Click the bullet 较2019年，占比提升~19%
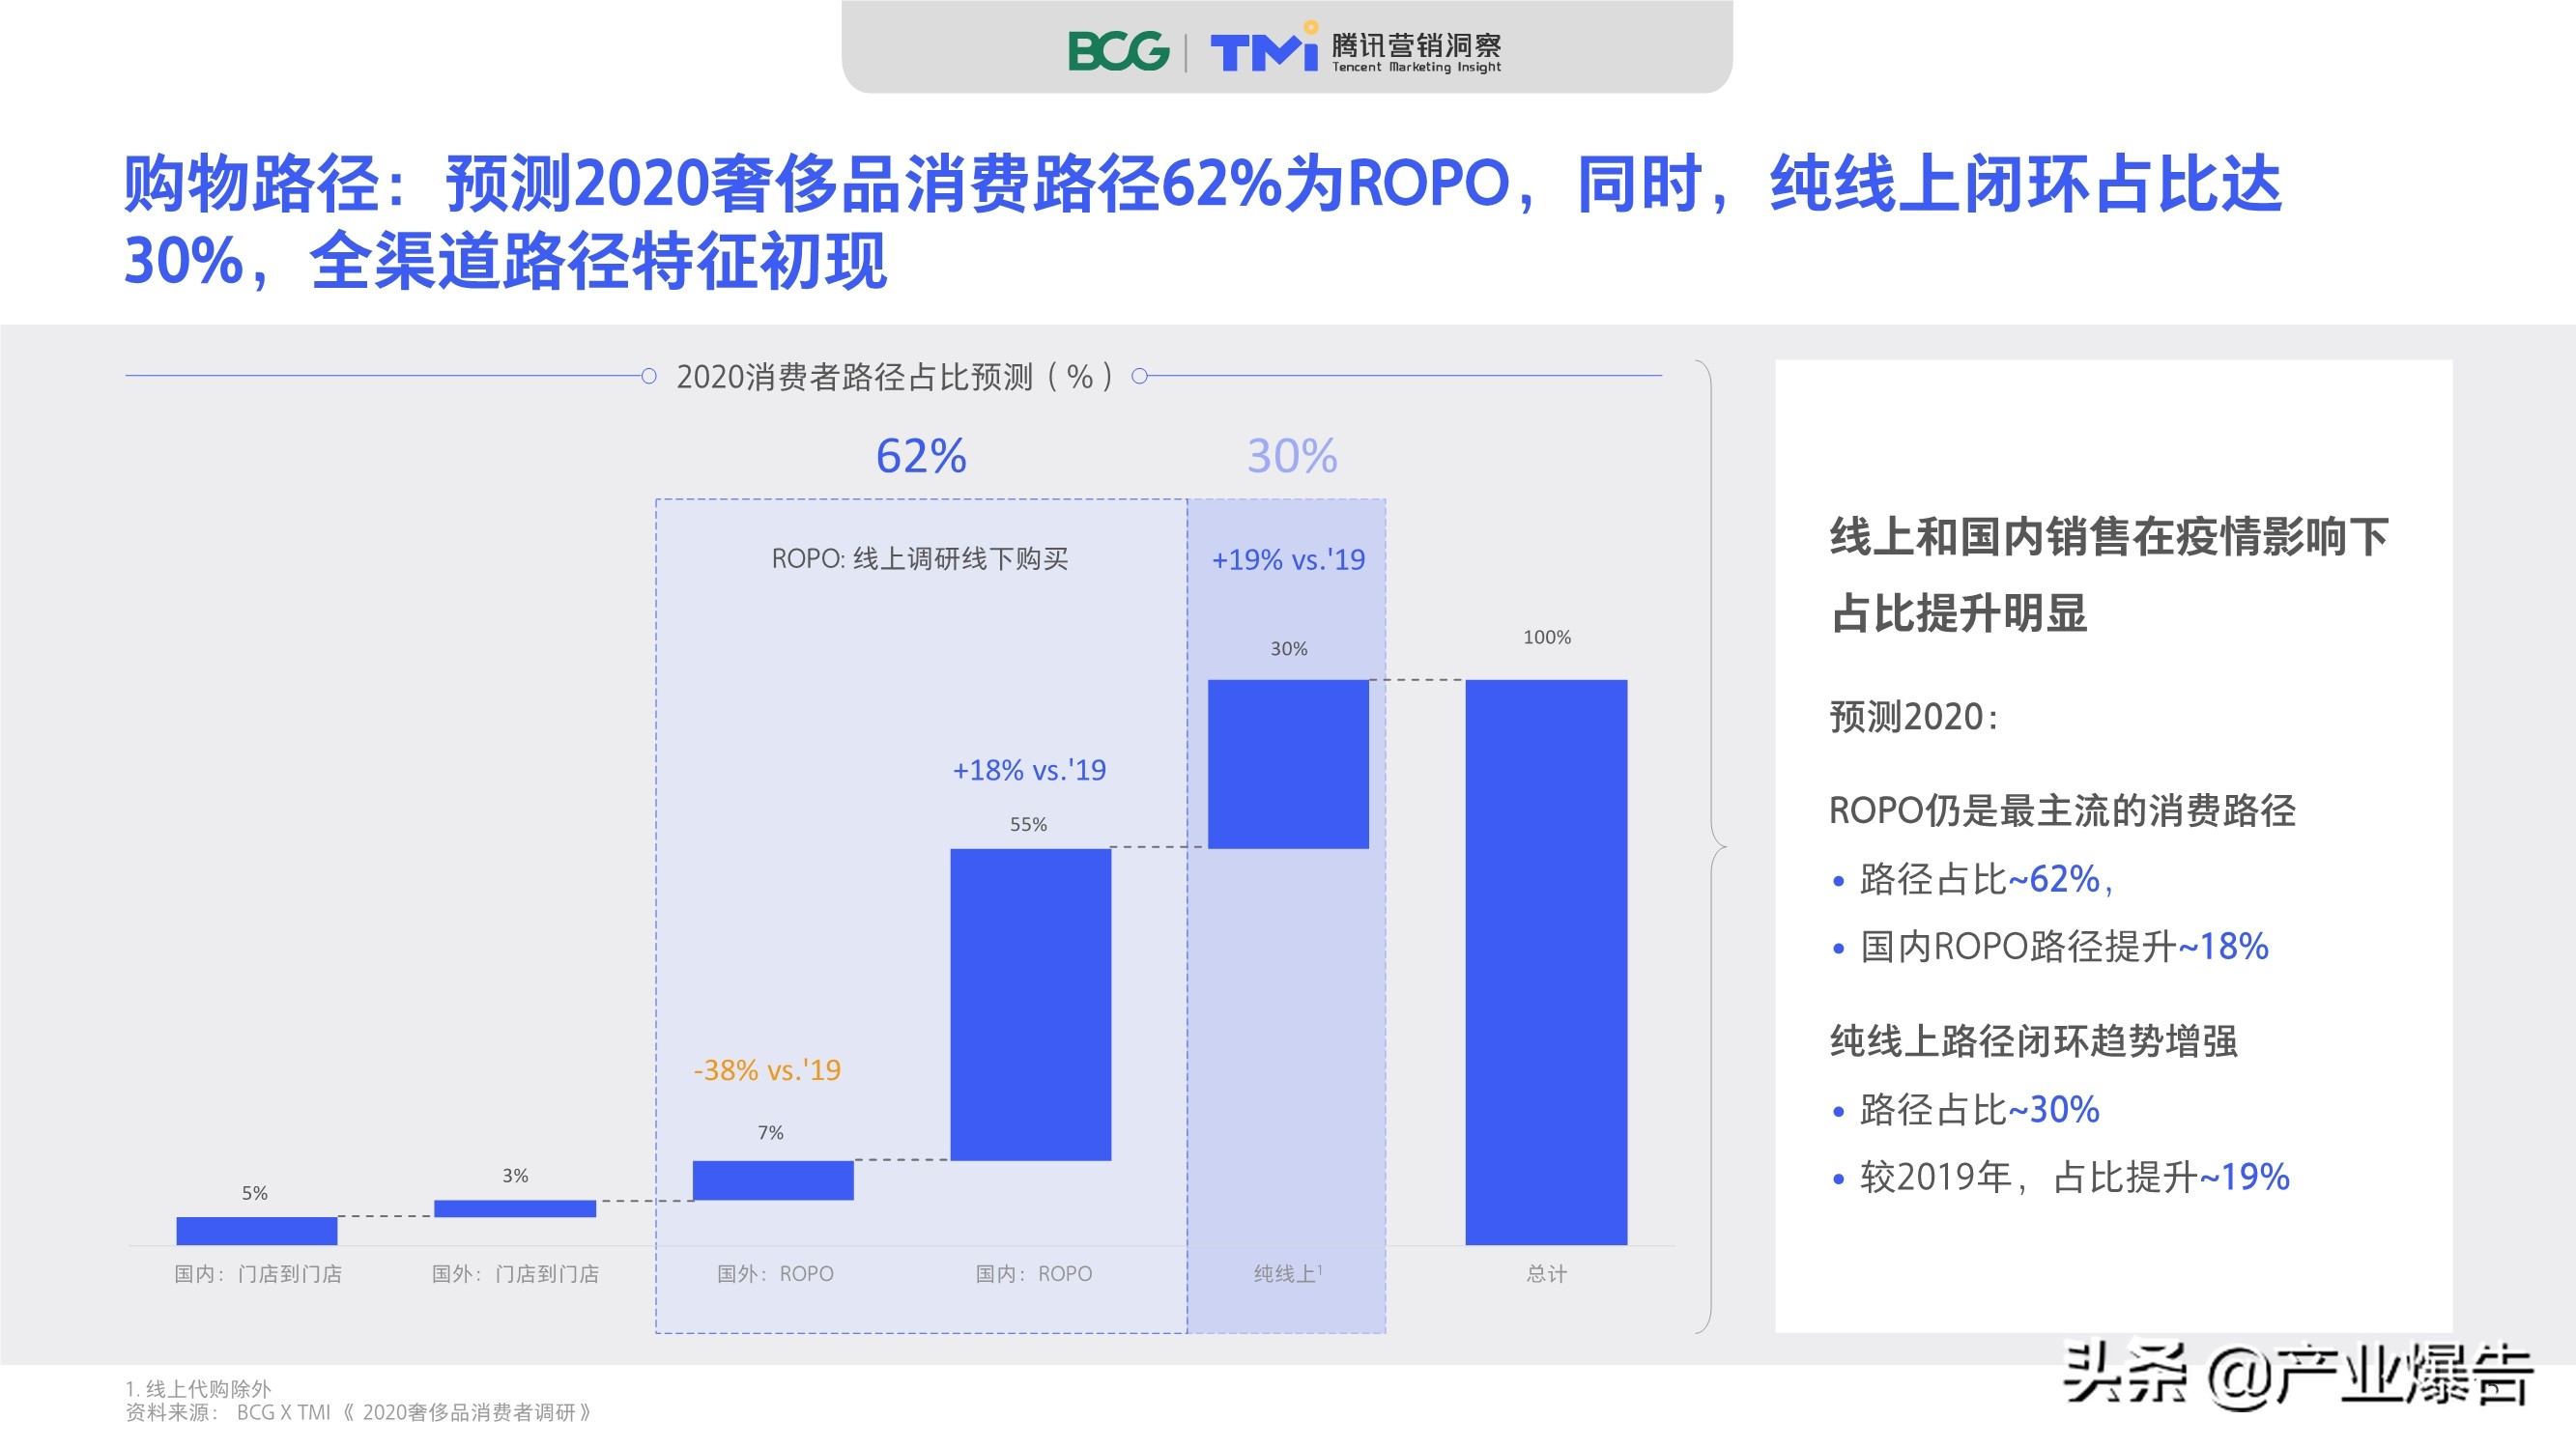 (2061, 1176)
